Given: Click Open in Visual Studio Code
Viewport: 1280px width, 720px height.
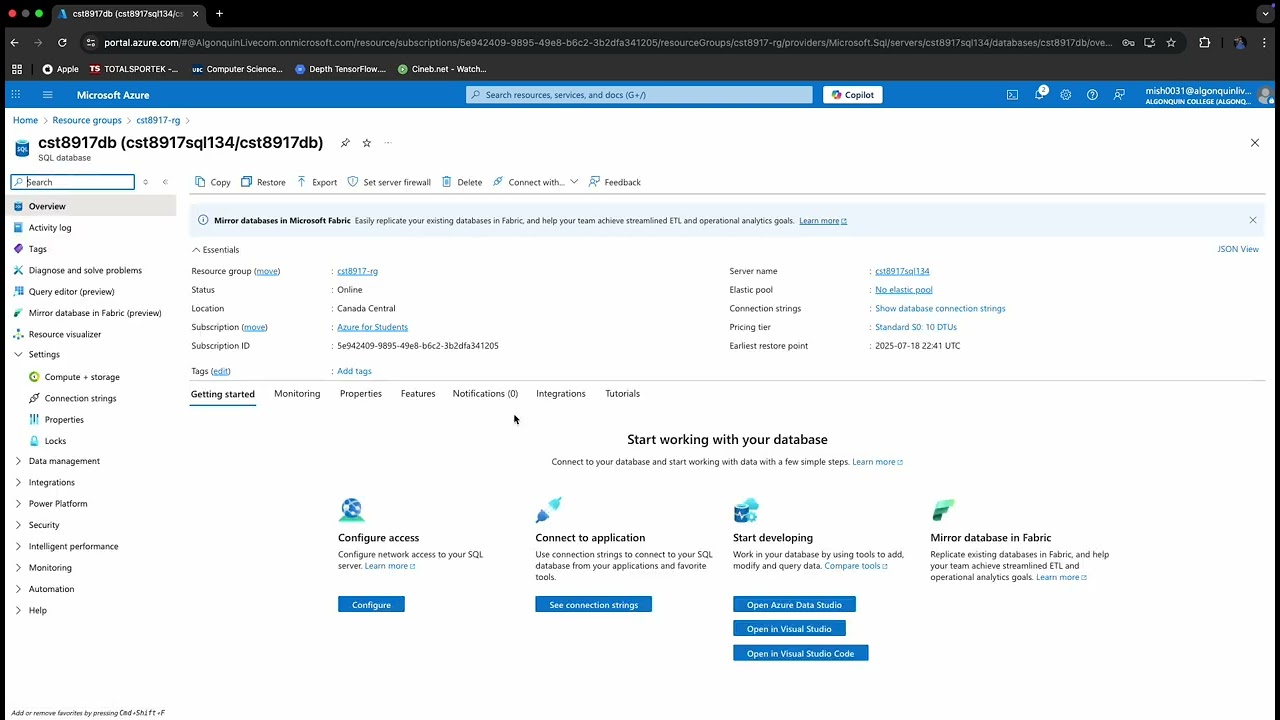Looking at the screenshot, I should tap(800, 653).
